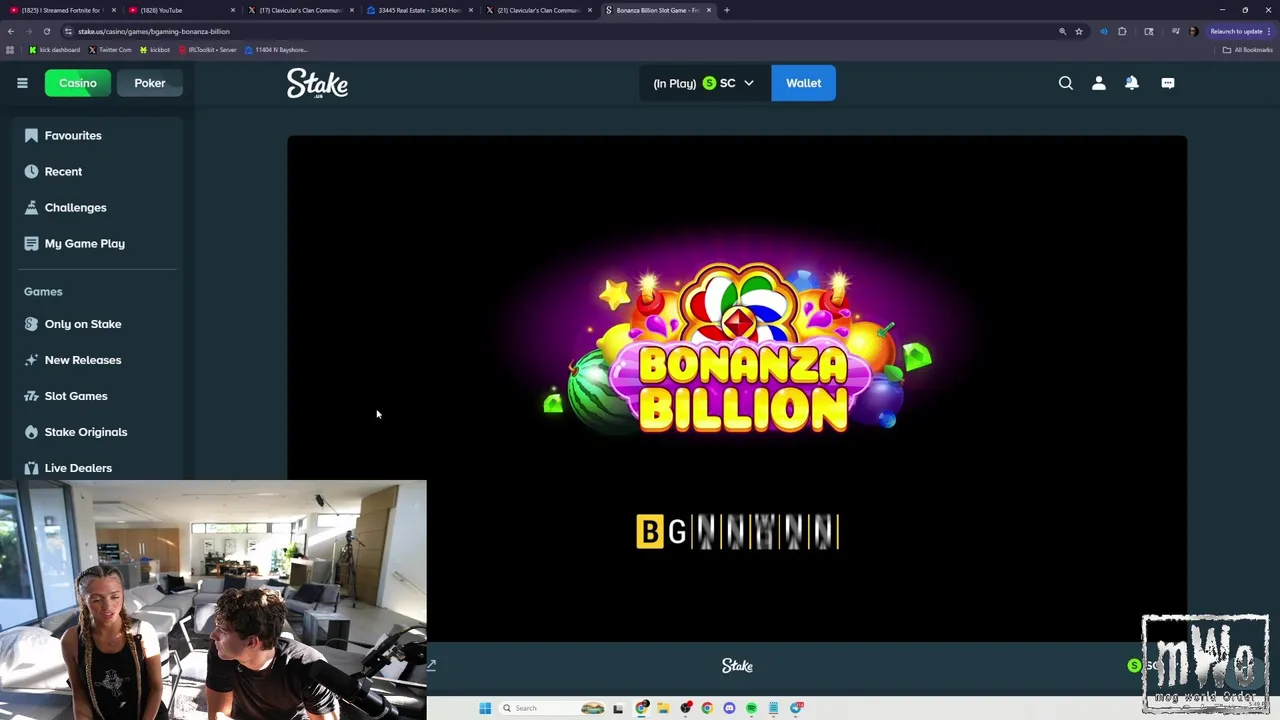Open New Releases category
The height and width of the screenshot is (720, 1280).
click(97, 360)
